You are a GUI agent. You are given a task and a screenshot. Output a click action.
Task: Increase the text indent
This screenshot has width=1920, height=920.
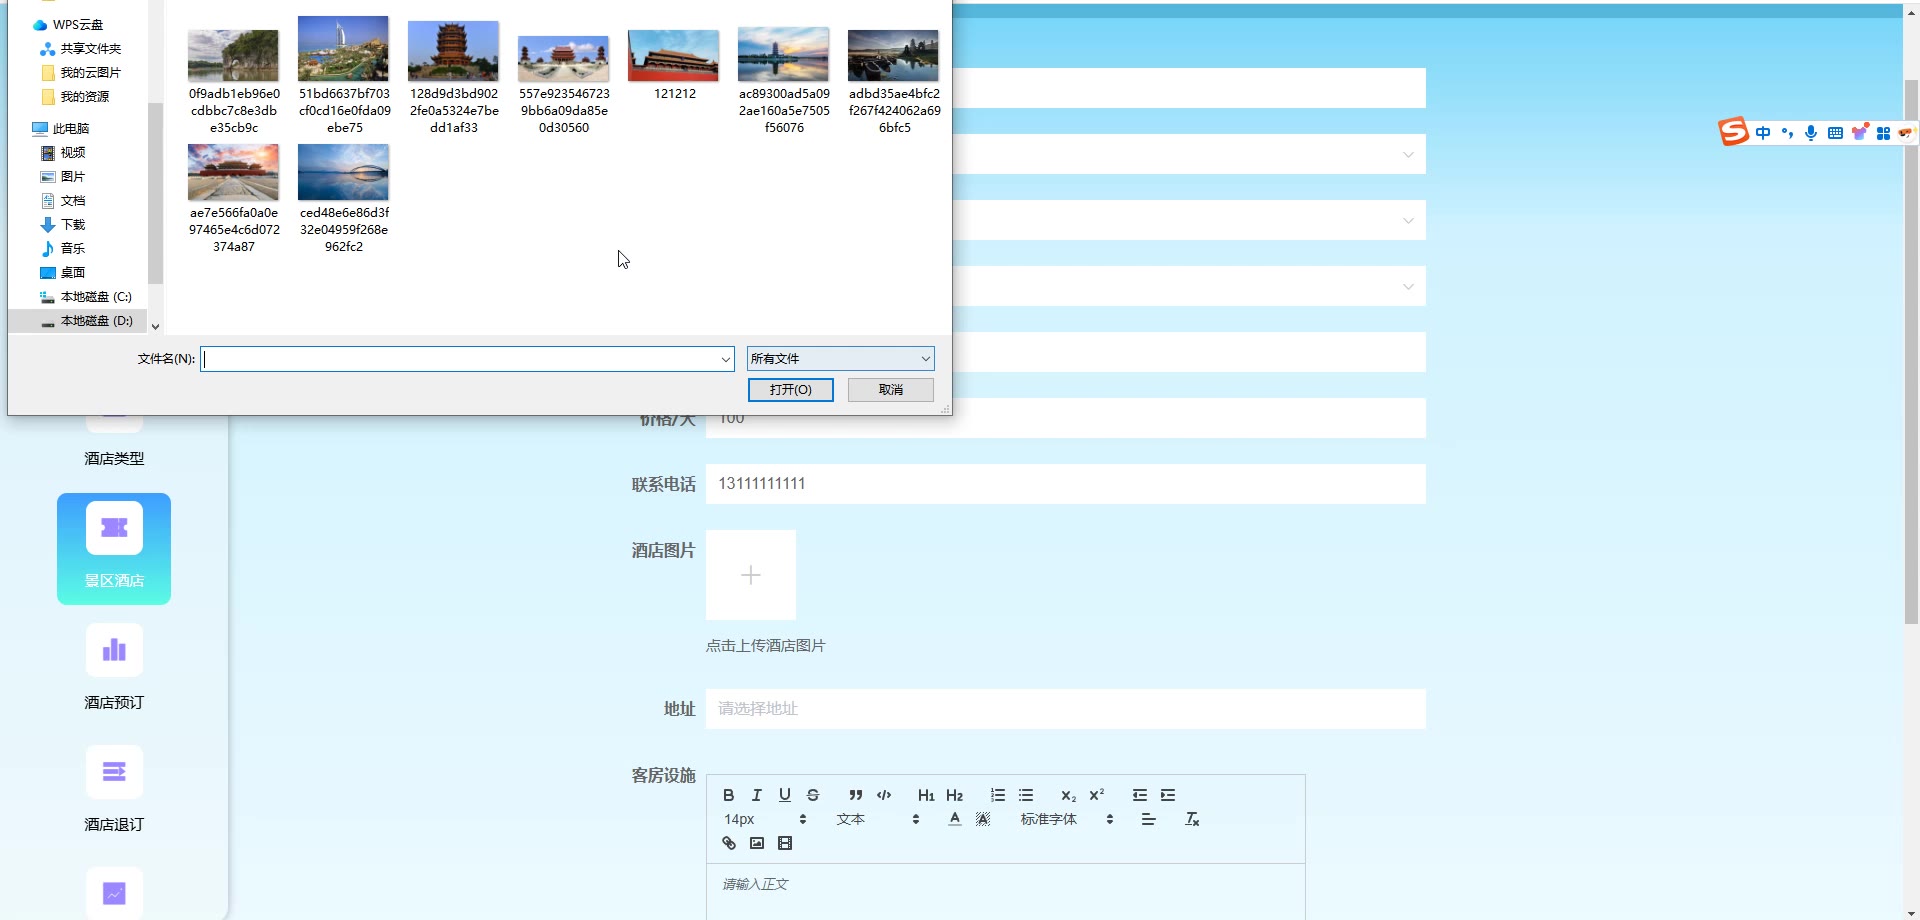pos(1168,795)
